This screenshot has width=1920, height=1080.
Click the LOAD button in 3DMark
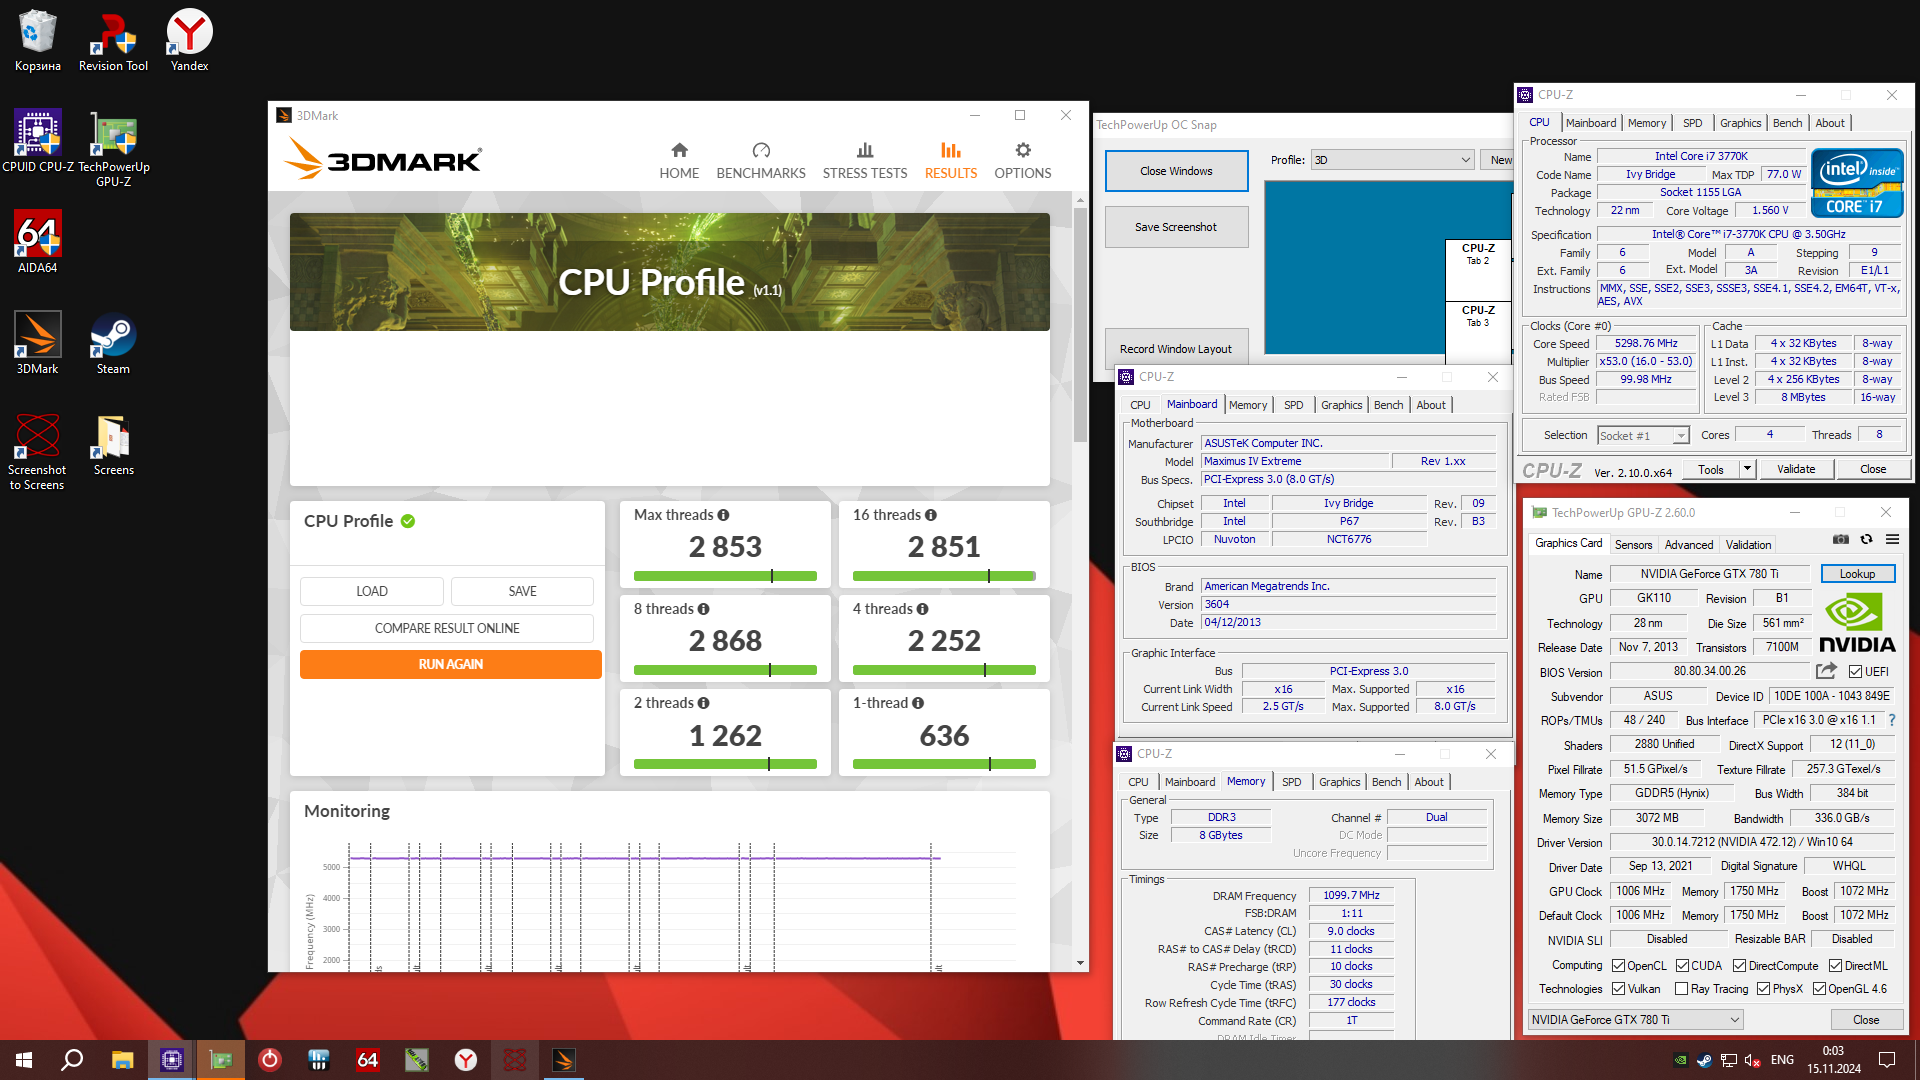[372, 591]
